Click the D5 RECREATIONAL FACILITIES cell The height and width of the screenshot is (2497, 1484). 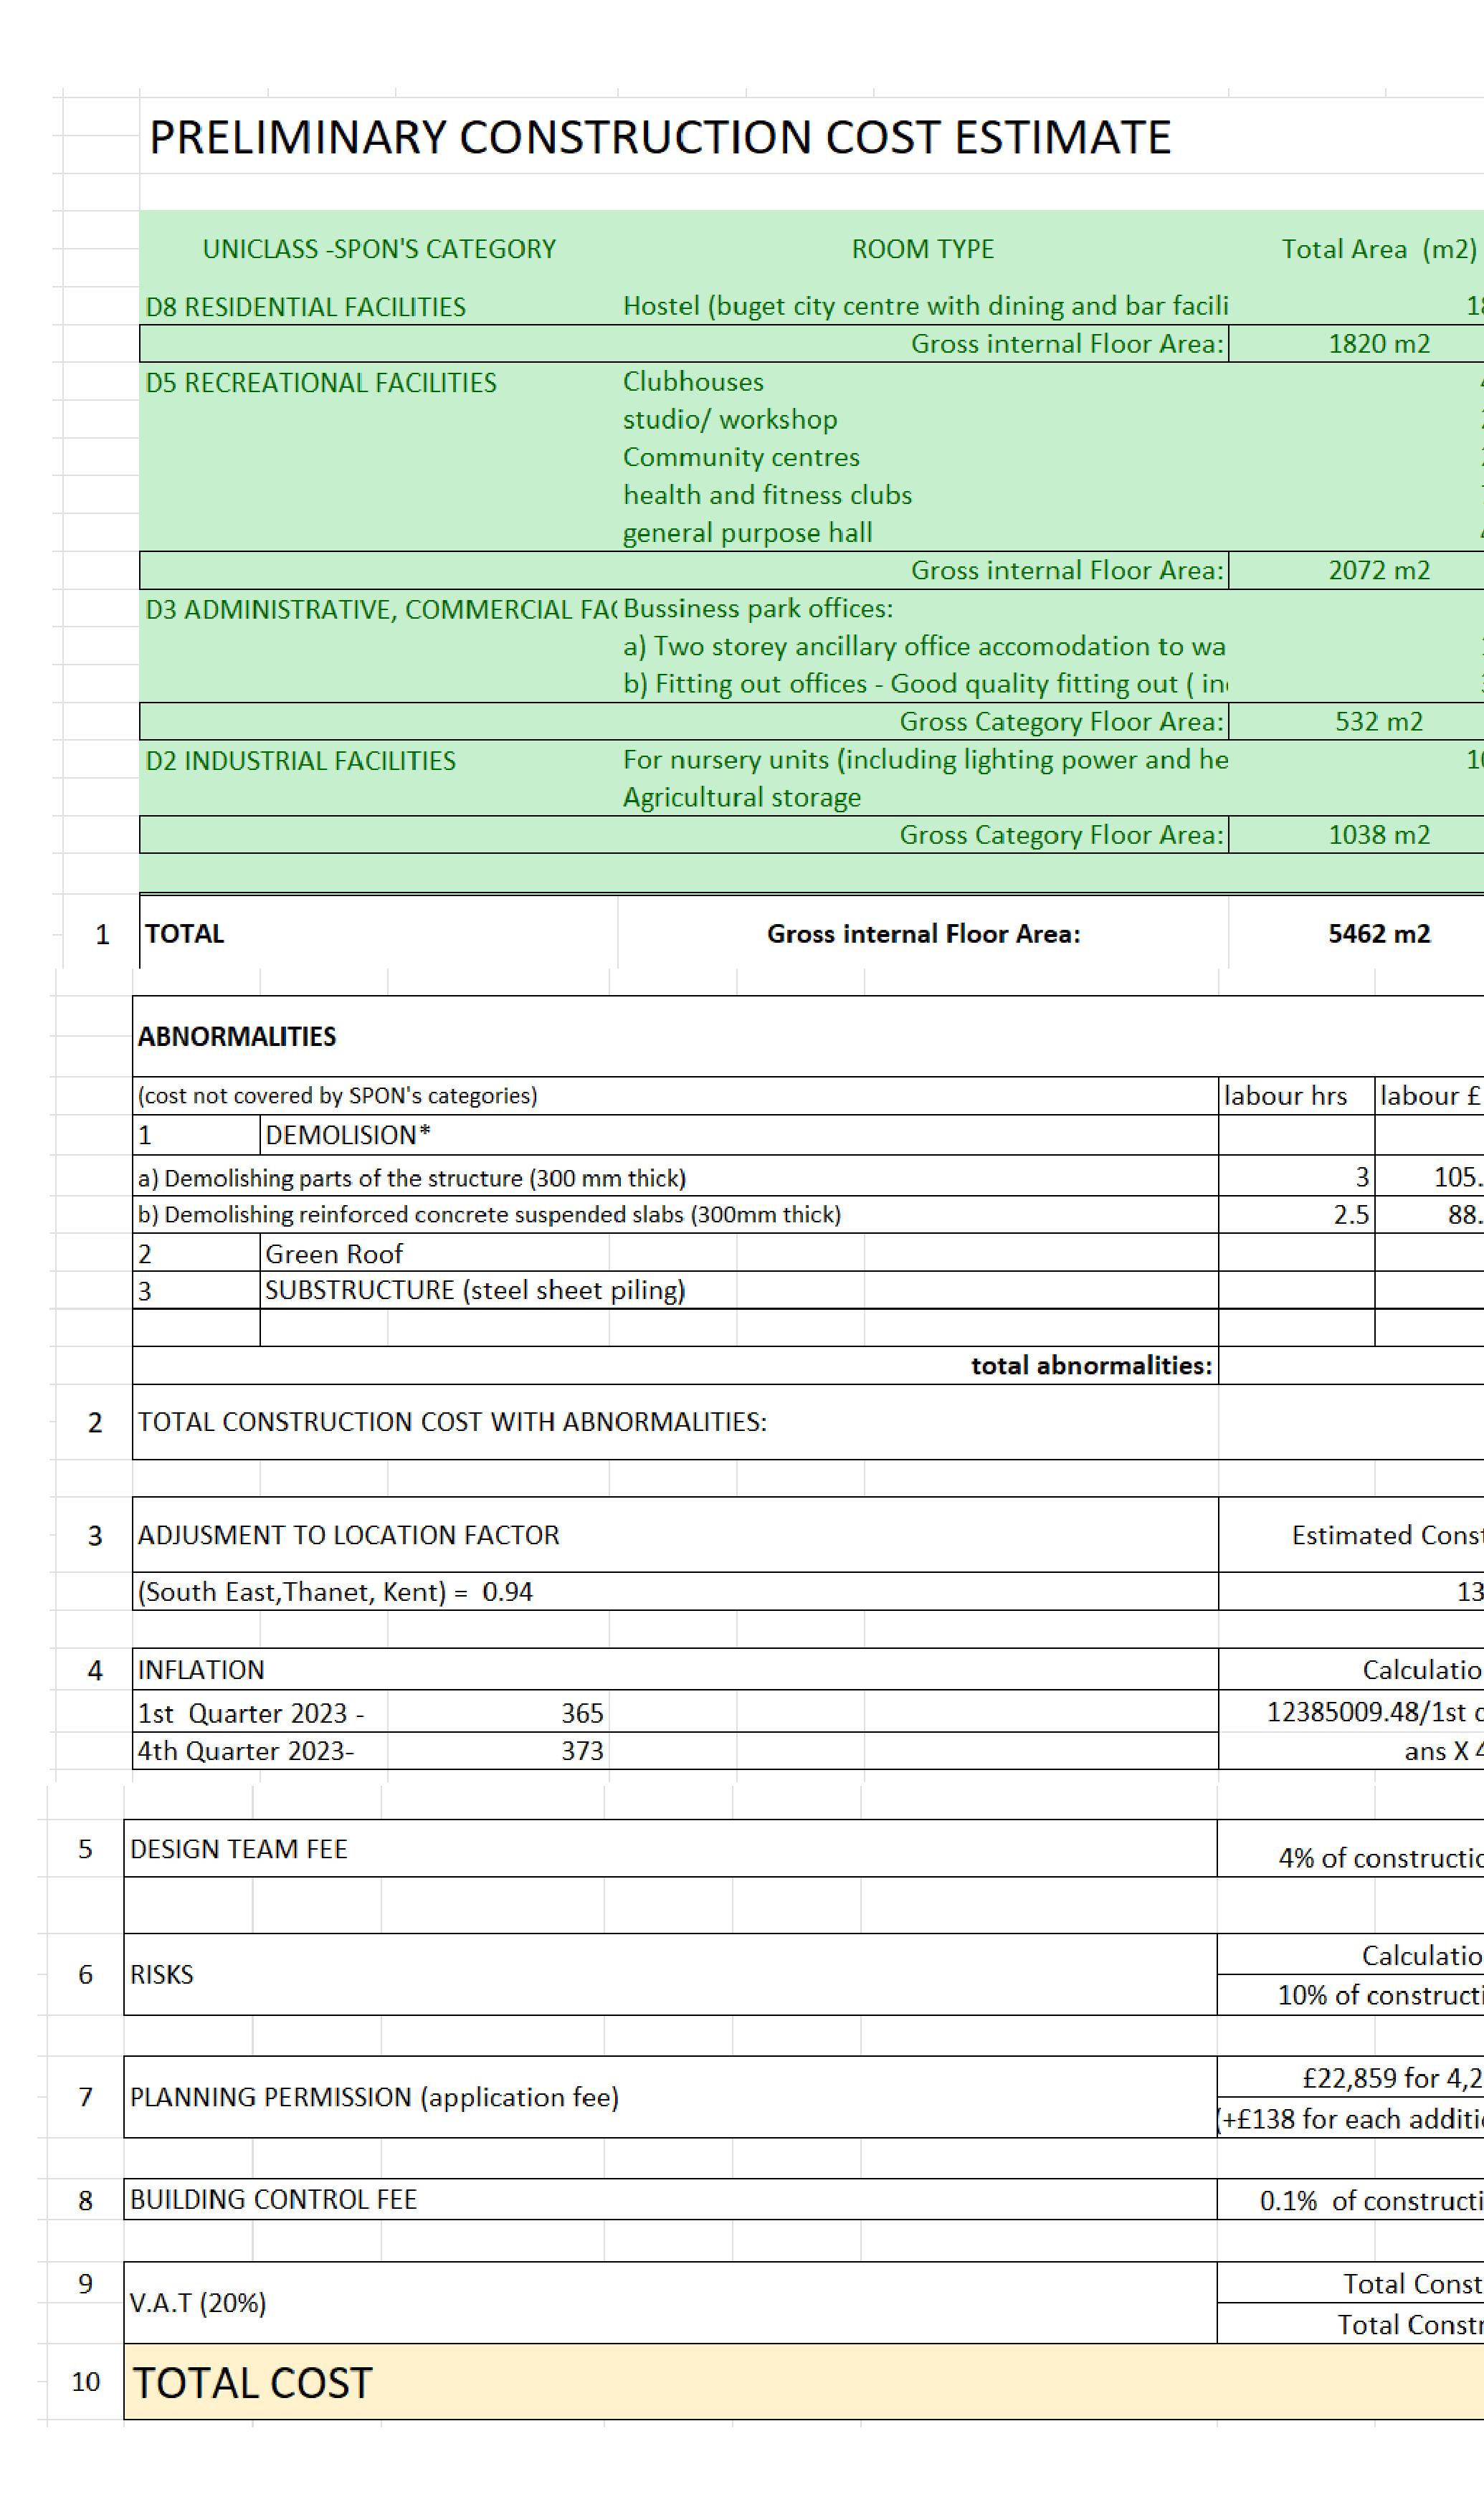tap(321, 383)
